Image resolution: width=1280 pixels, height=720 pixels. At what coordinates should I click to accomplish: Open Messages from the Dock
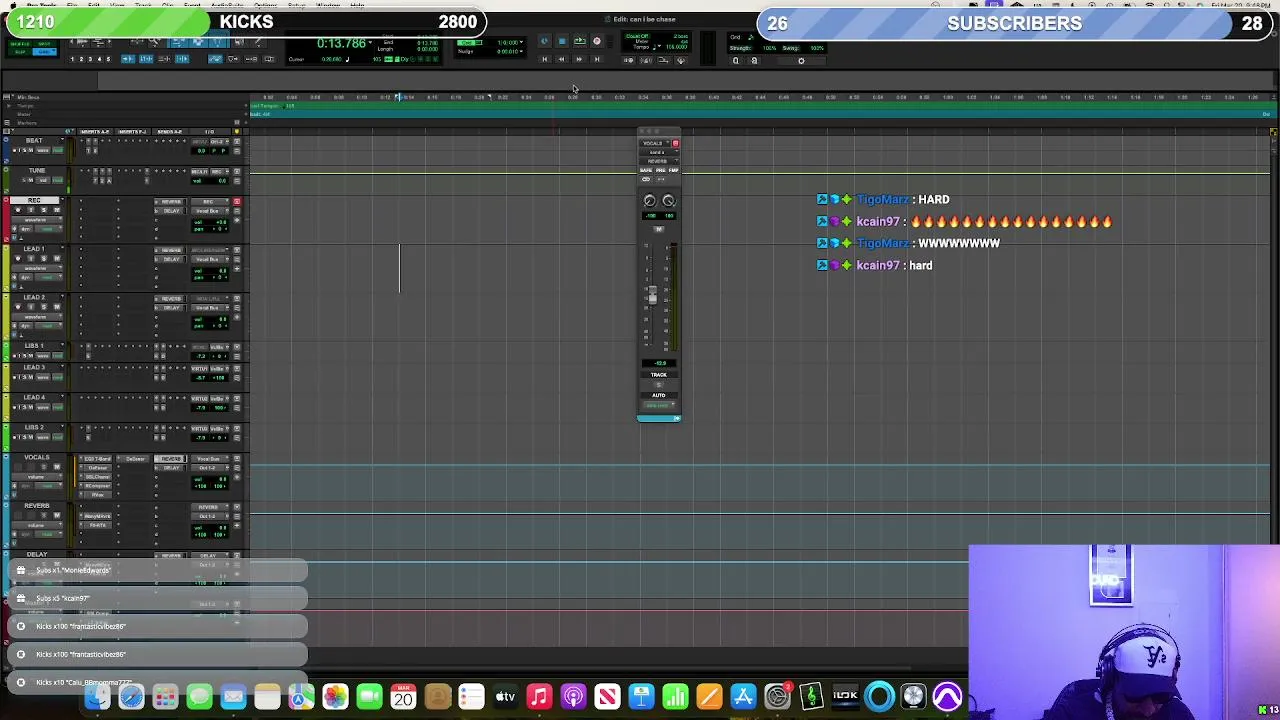(199, 696)
